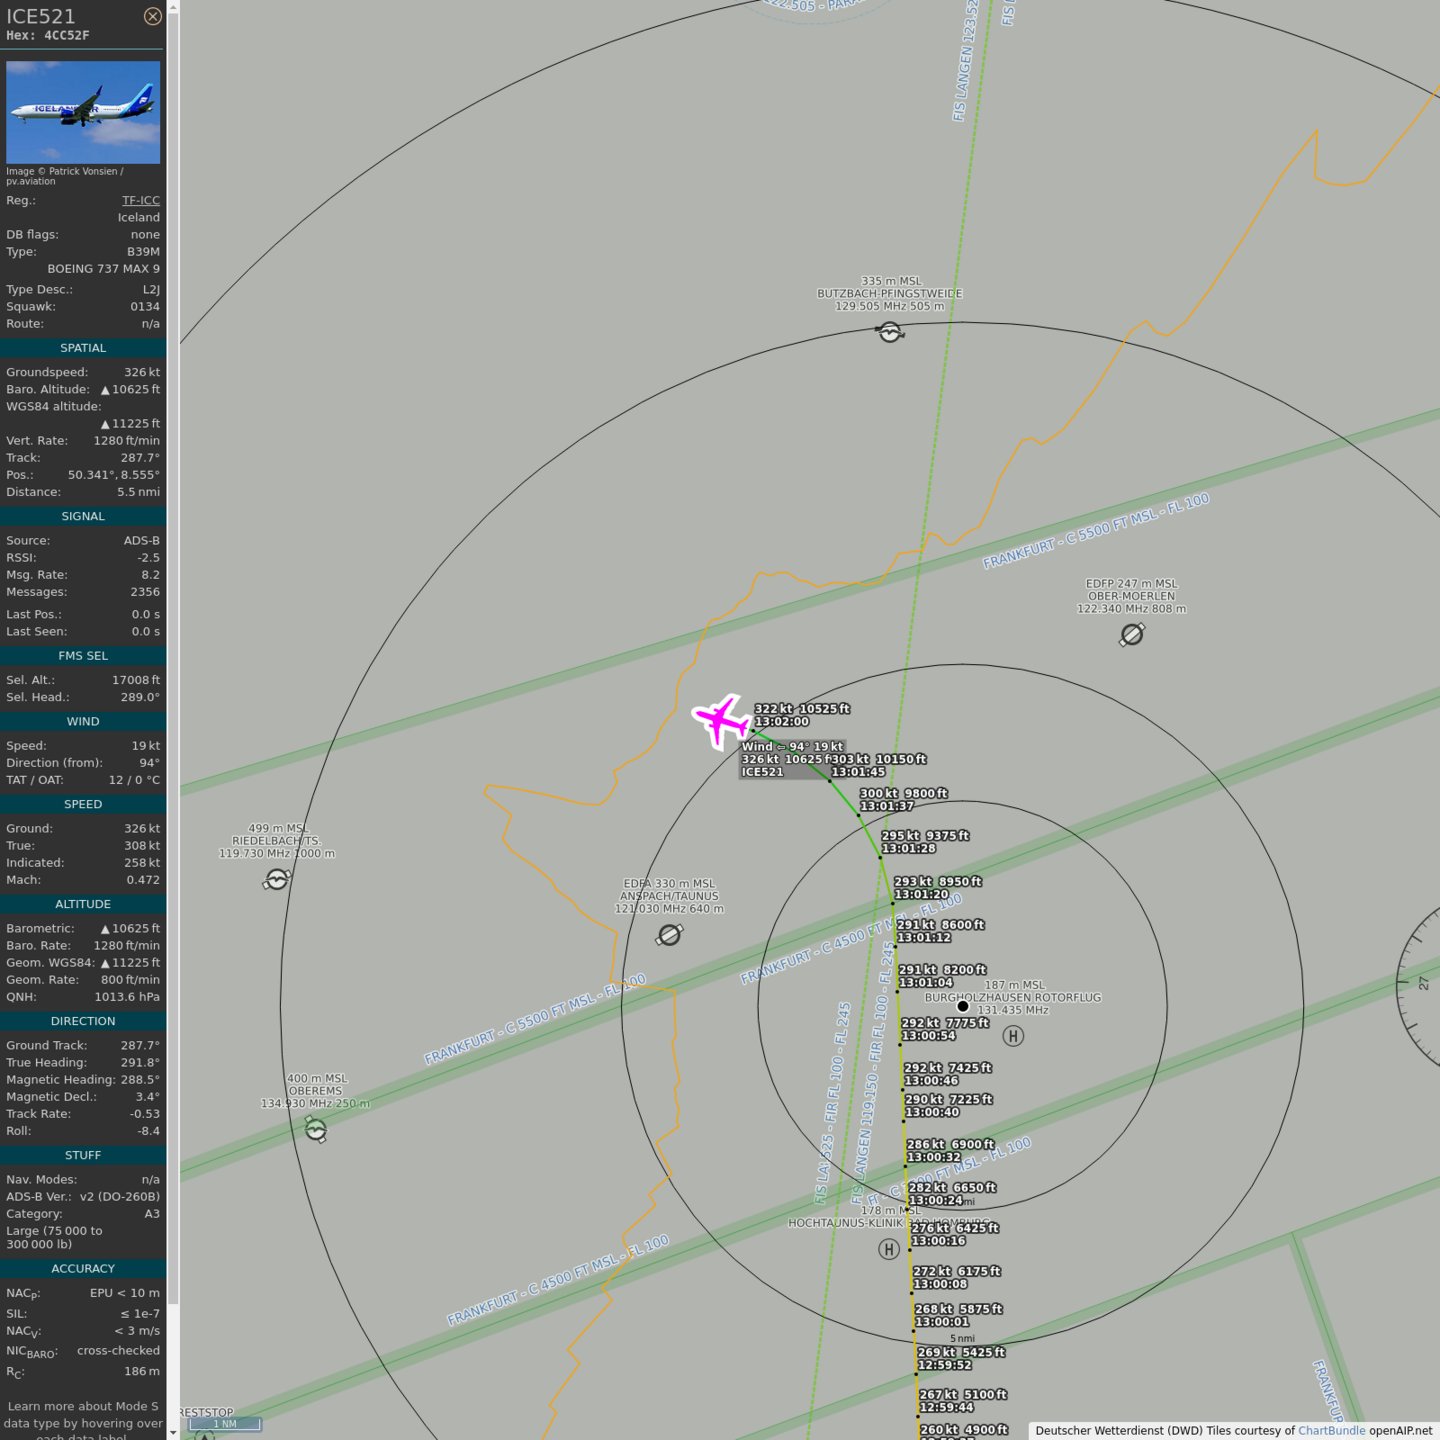The image size is (1440, 1440).
Task: Click the Butzbach Pfingstweide glider airfield icon
Action: point(889,332)
